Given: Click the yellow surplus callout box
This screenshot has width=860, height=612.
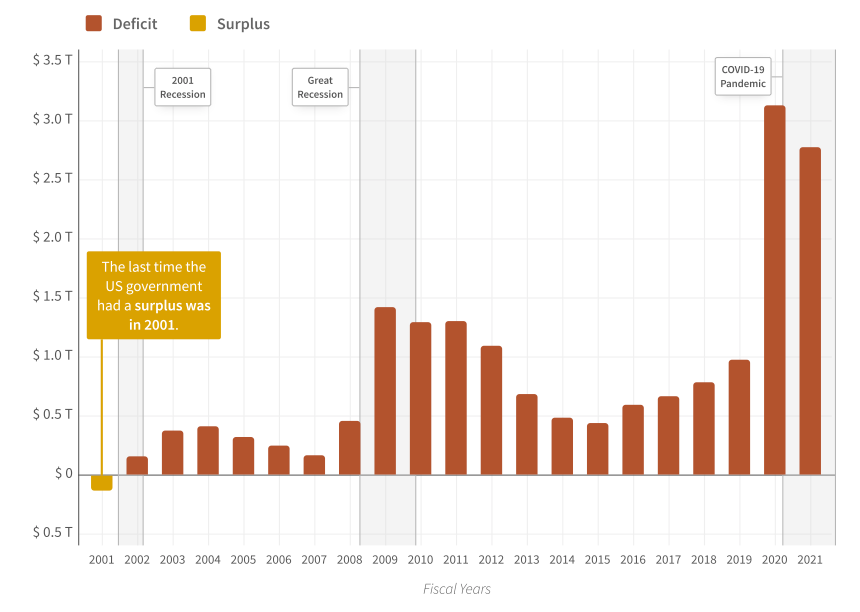Looking at the screenshot, I should 153,295.
